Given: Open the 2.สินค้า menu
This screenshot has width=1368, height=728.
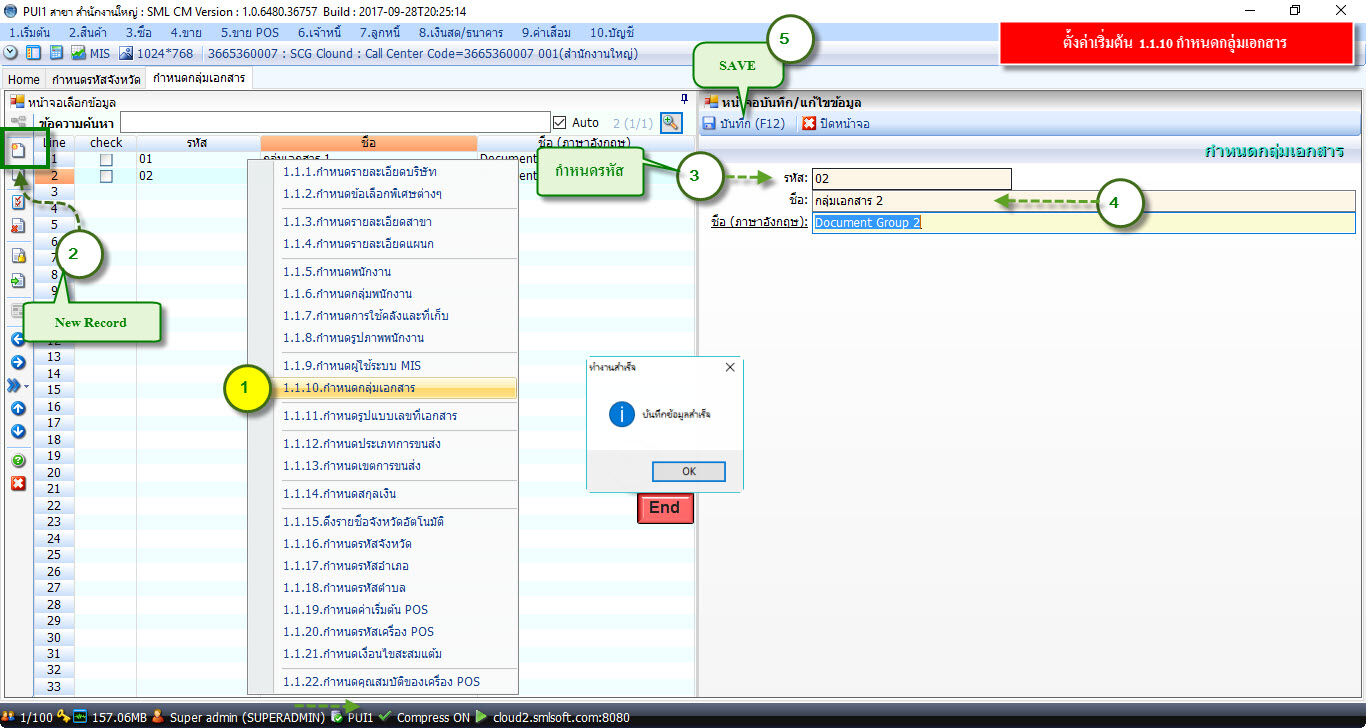Looking at the screenshot, I should tap(89, 32).
